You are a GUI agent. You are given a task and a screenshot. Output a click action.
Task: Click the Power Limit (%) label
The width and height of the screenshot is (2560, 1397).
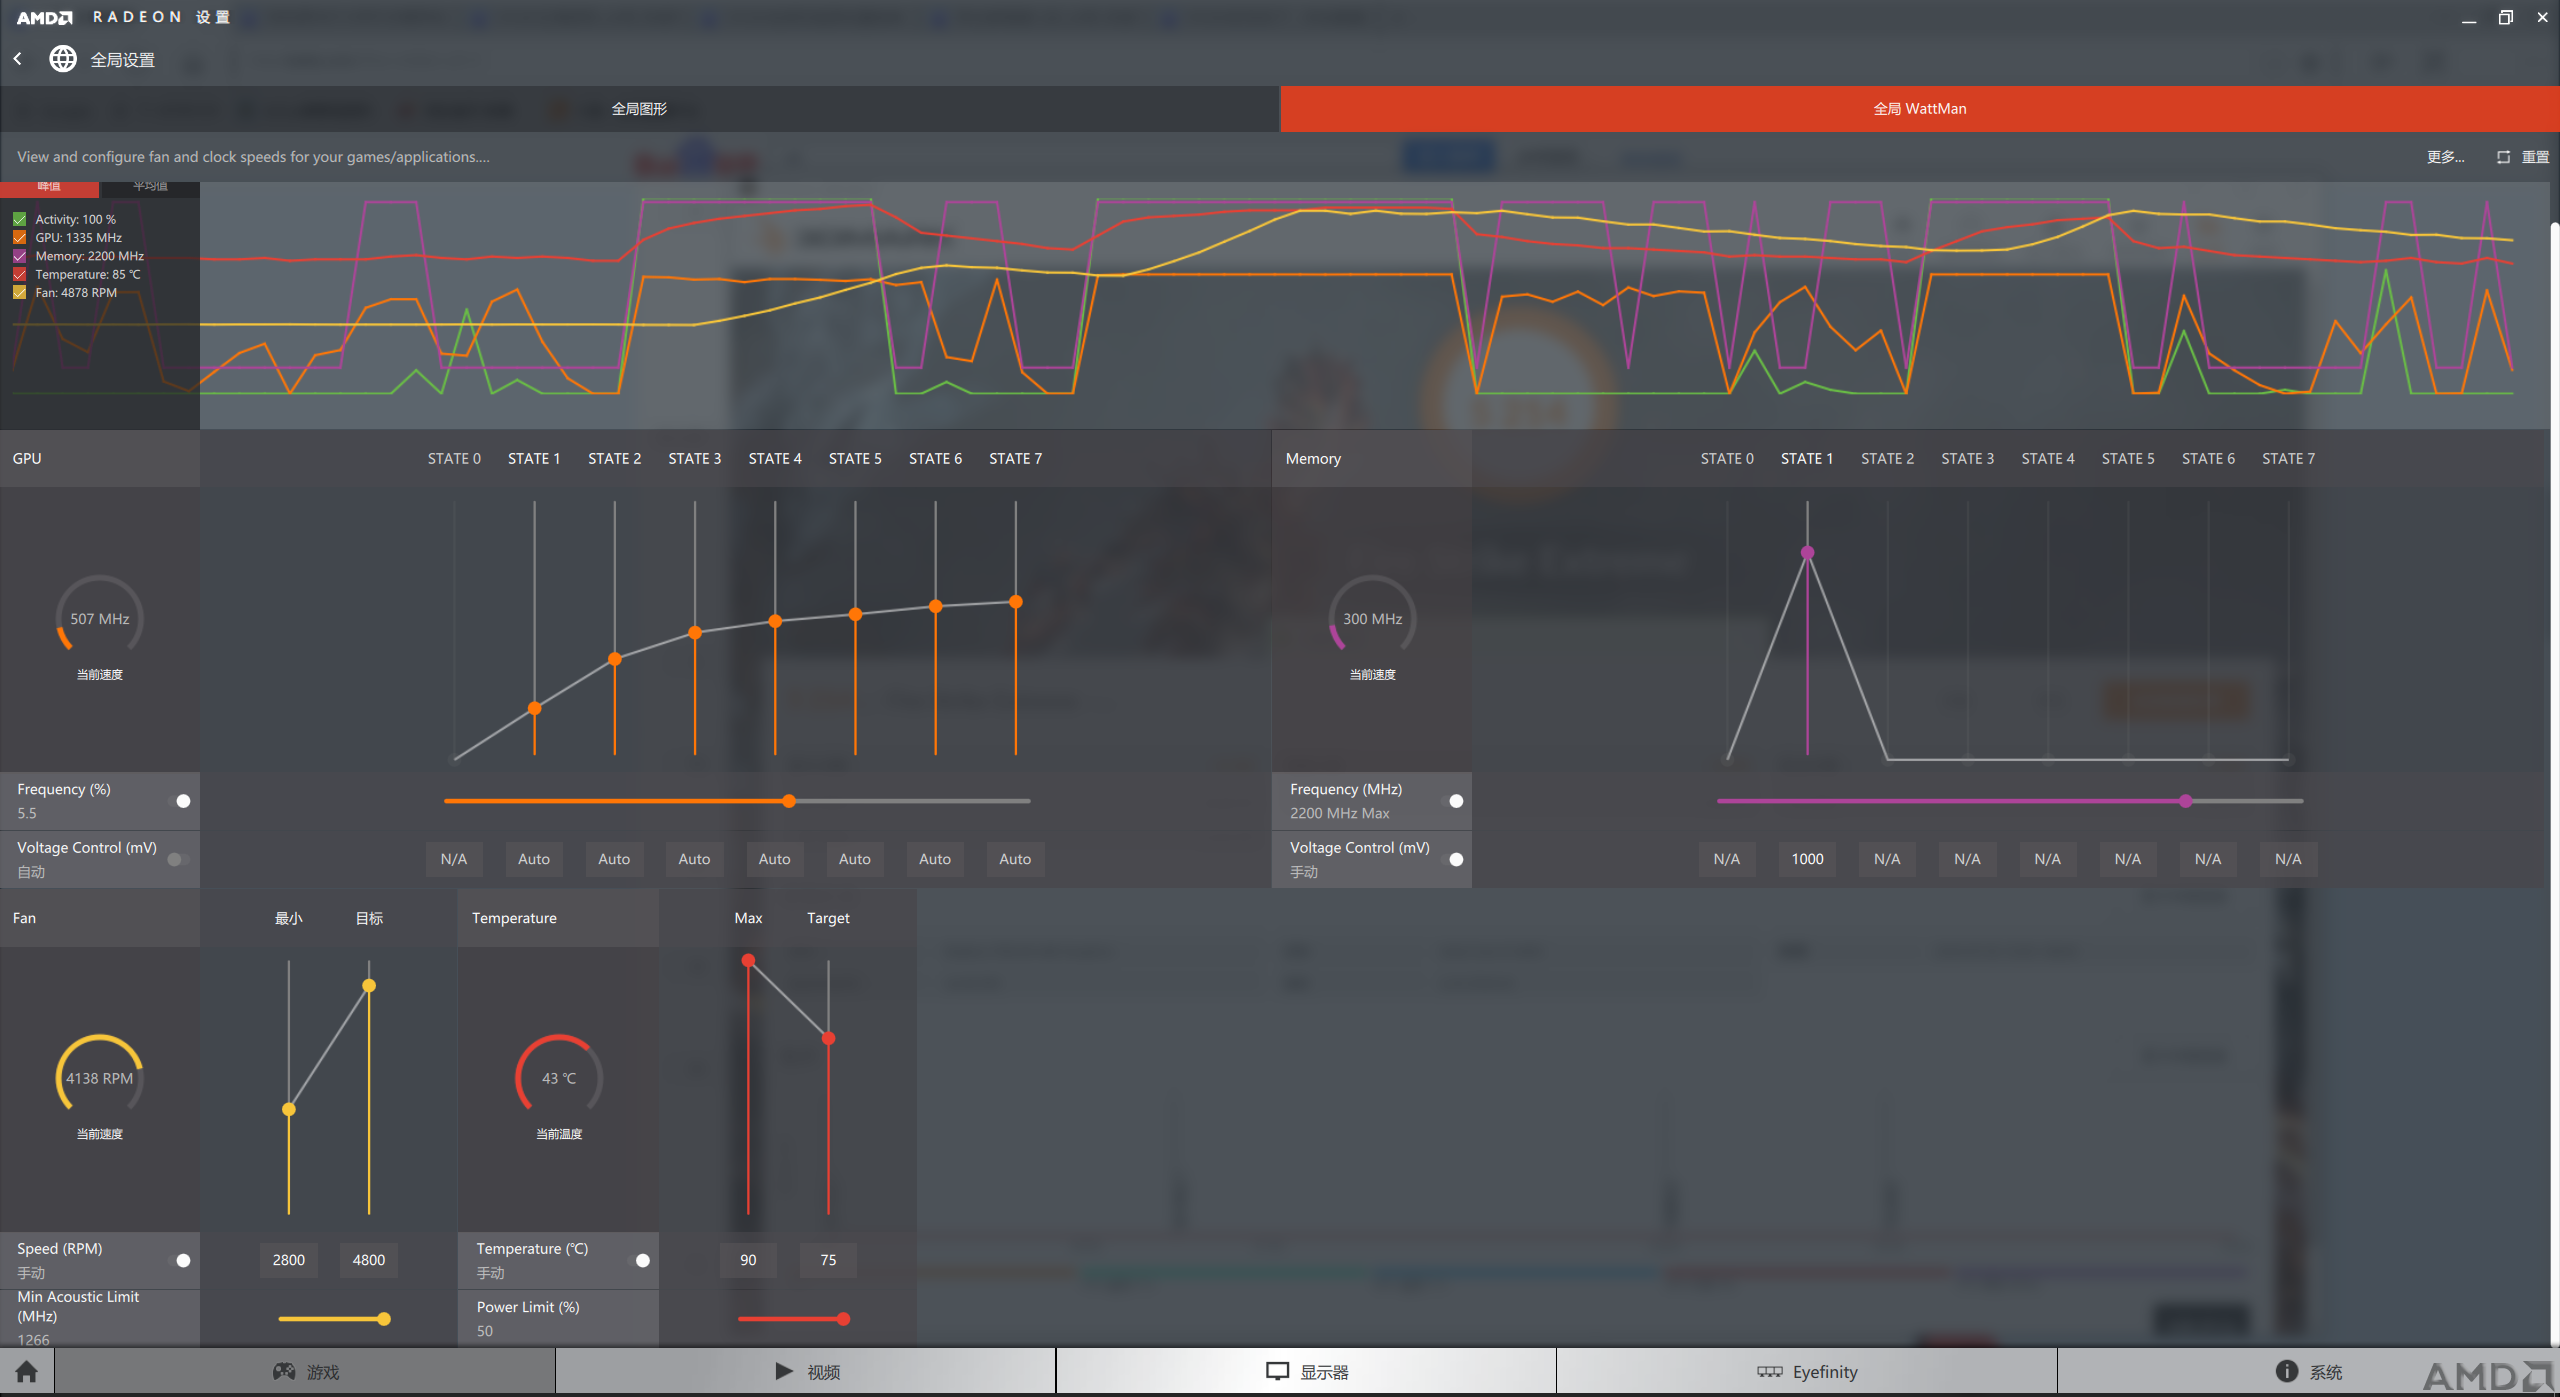528,1307
